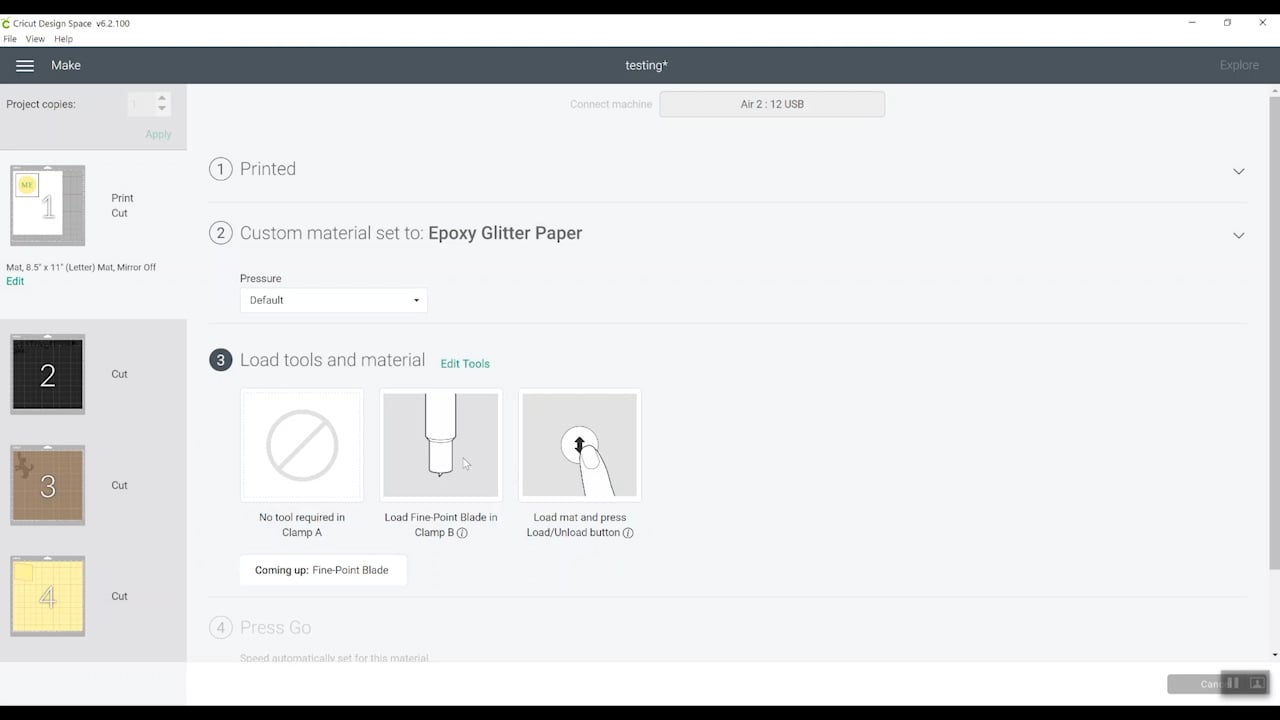
Task: Click the Cut label for mat 4
Action: click(119, 596)
